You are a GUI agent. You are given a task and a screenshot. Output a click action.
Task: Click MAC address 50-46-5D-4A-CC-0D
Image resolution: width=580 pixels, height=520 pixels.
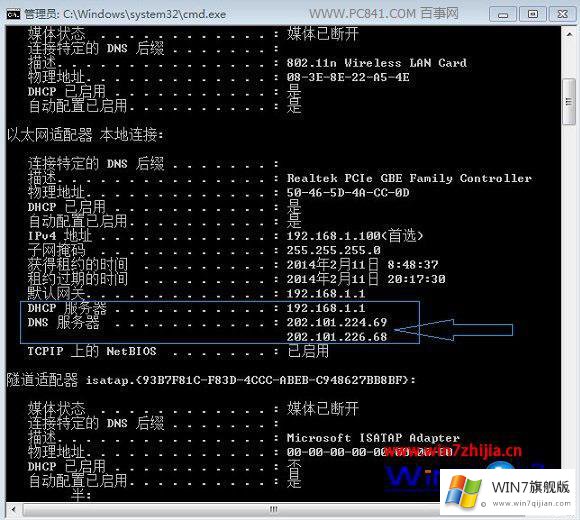pyautogui.click(x=348, y=193)
